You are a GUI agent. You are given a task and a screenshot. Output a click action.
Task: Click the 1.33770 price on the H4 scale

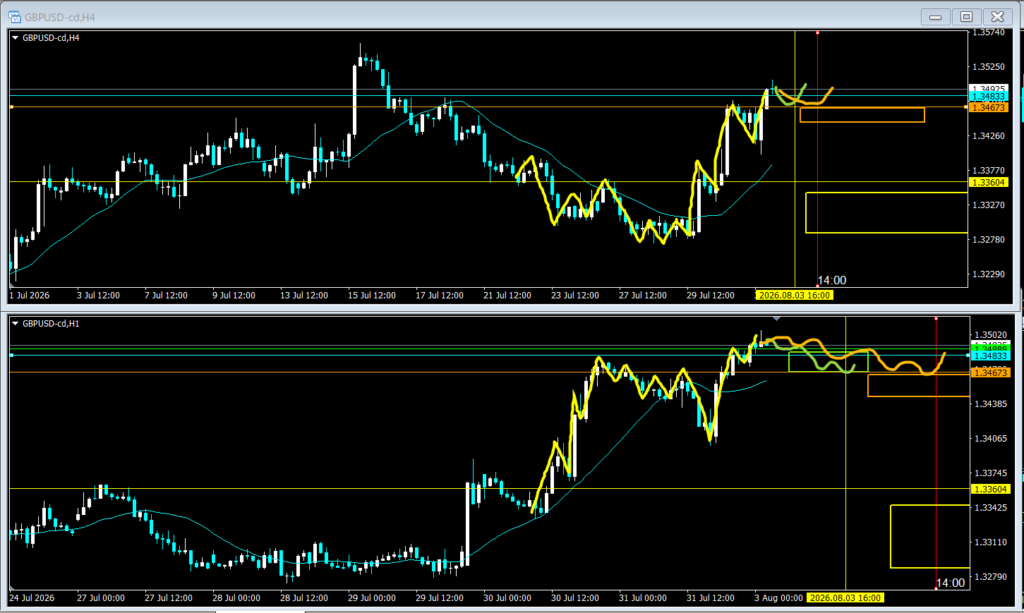coord(988,170)
